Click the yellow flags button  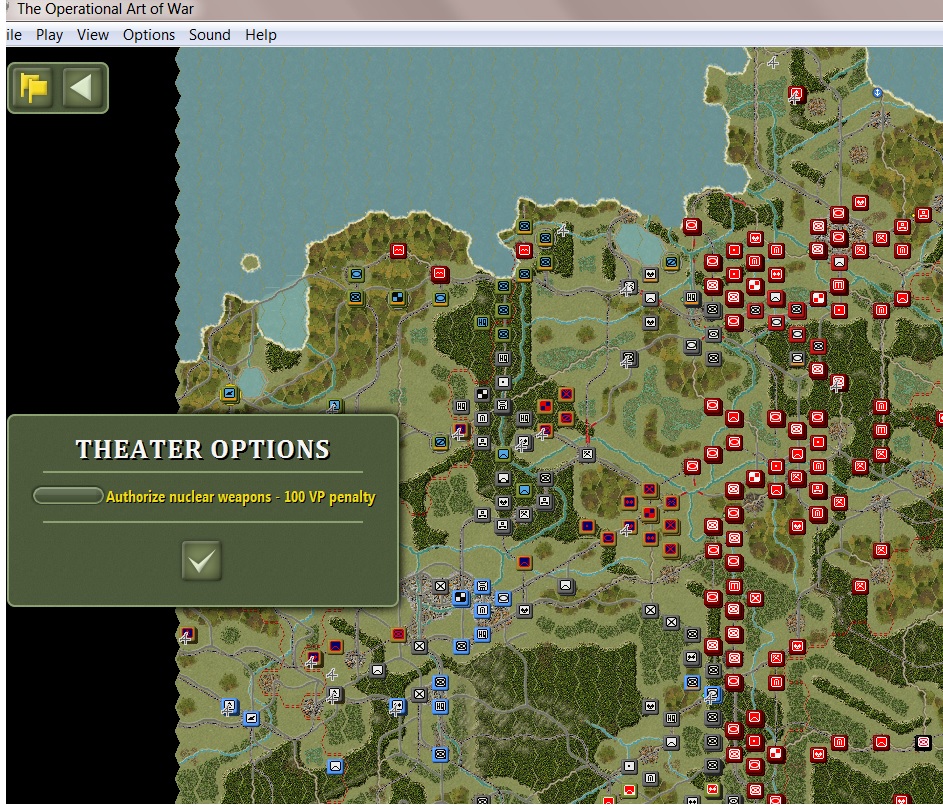(34, 88)
